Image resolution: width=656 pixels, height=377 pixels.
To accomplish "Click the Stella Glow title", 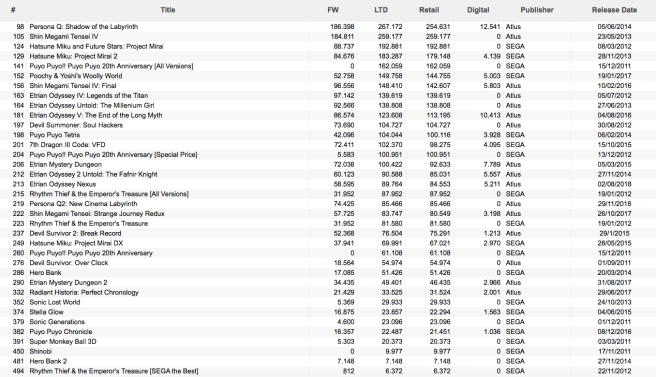I will [x=46, y=312].
